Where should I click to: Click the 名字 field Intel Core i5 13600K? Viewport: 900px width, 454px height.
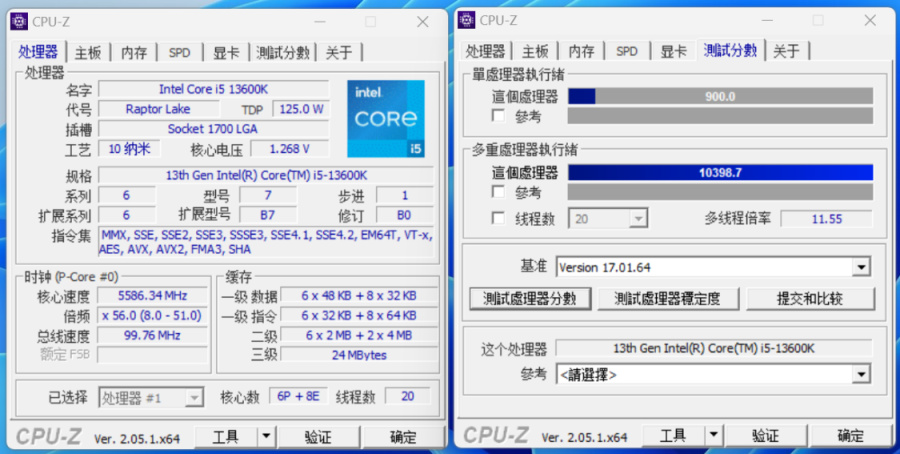pyautogui.click(x=214, y=89)
